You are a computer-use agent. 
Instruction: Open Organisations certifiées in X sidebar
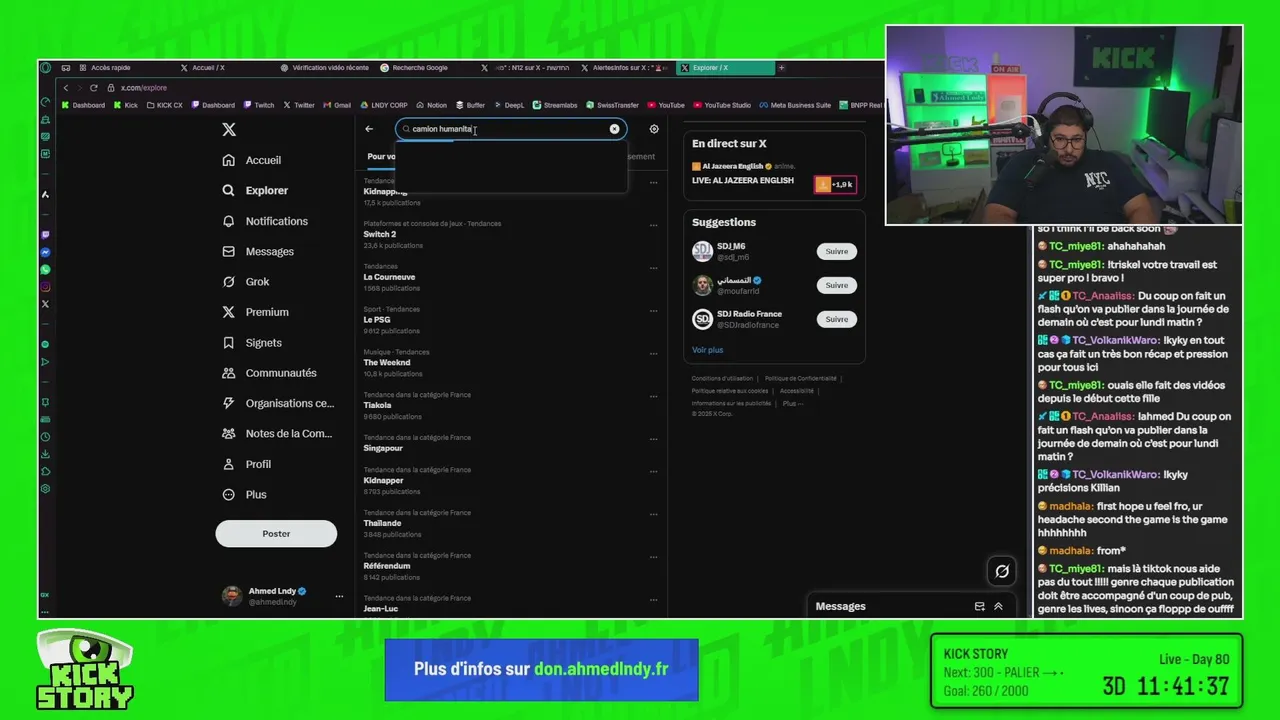(x=278, y=403)
